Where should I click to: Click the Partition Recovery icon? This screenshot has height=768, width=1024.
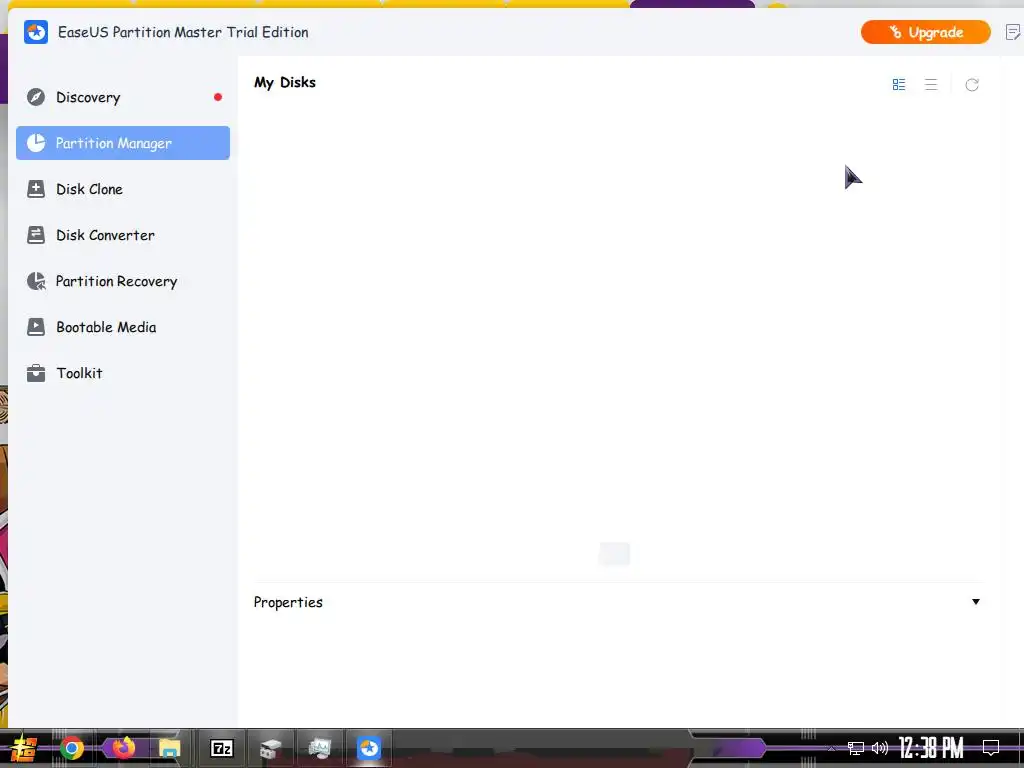36,281
